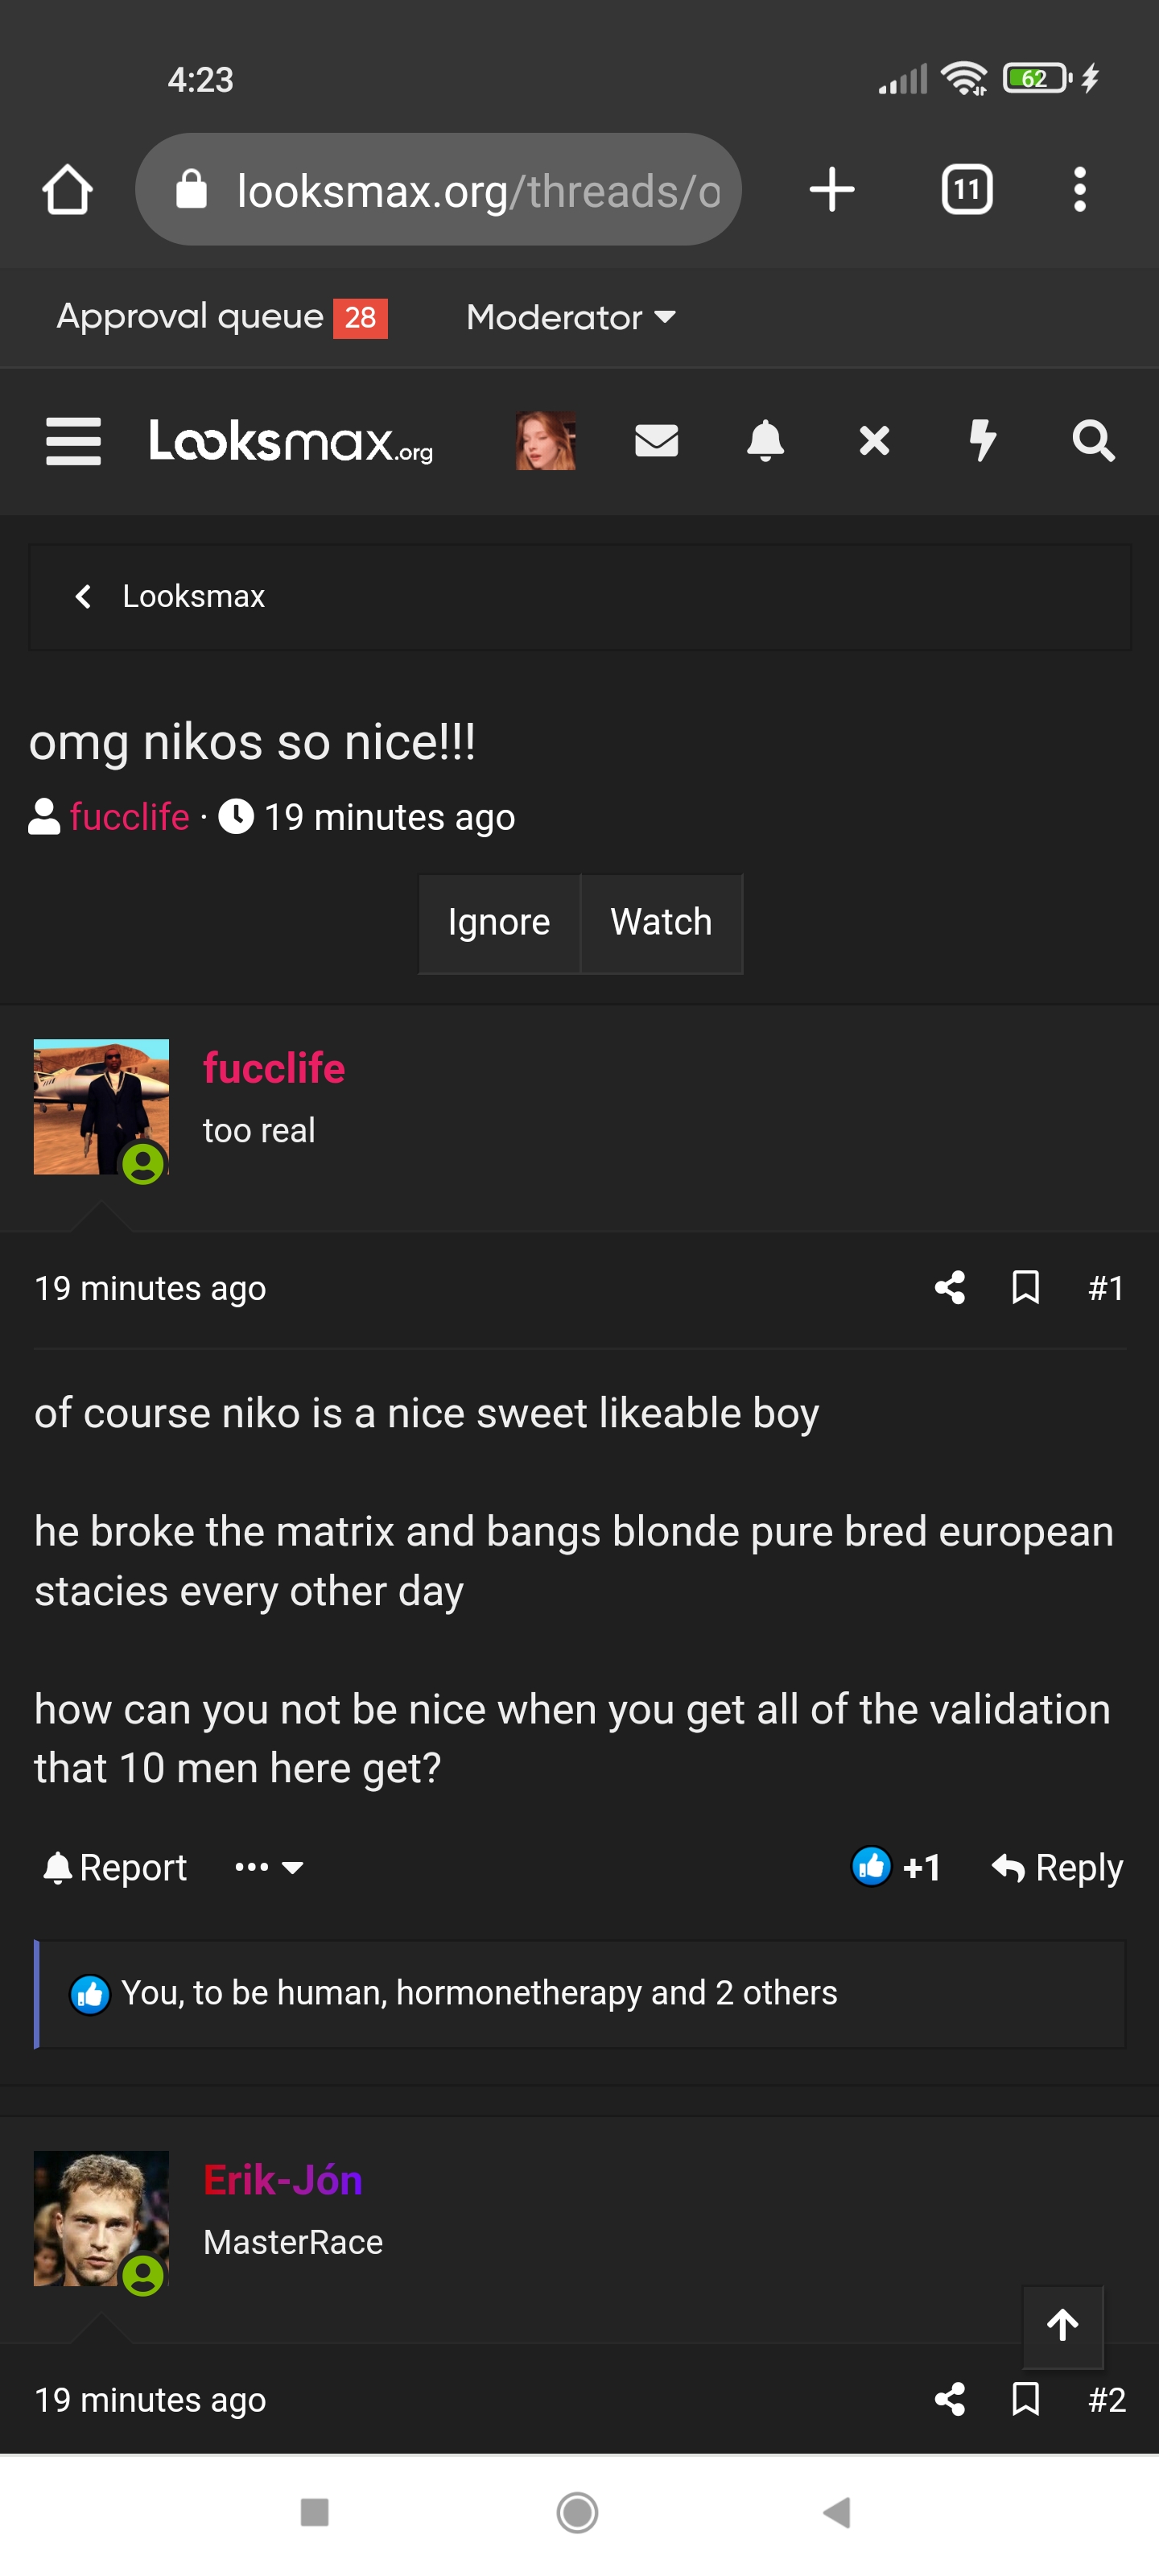Open the browser three-dot overflow menu
The height and width of the screenshot is (2576, 1159).
pyautogui.click(x=1079, y=189)
